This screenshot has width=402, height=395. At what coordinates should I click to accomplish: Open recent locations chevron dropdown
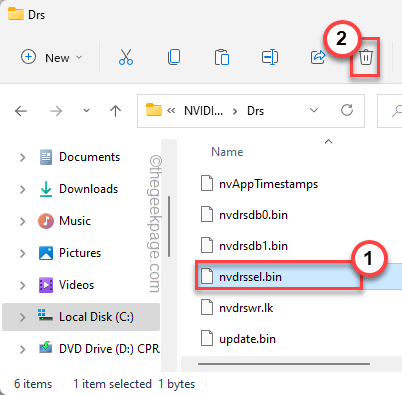click(86, 111)
